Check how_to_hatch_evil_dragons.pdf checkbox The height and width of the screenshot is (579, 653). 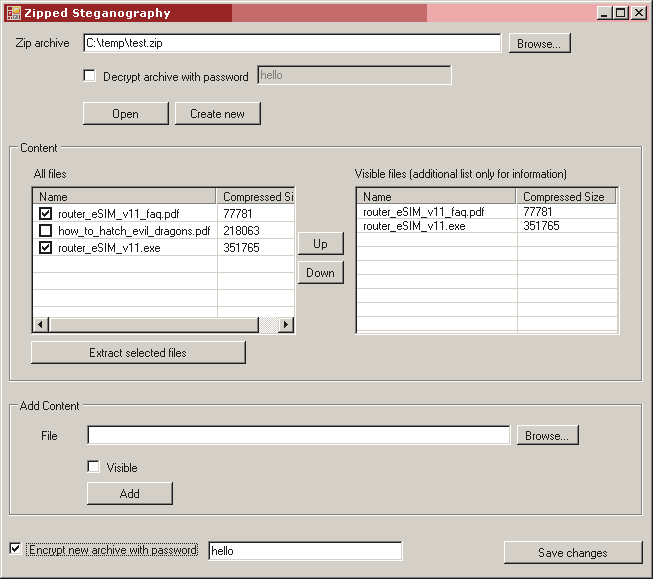click(45, 231)
